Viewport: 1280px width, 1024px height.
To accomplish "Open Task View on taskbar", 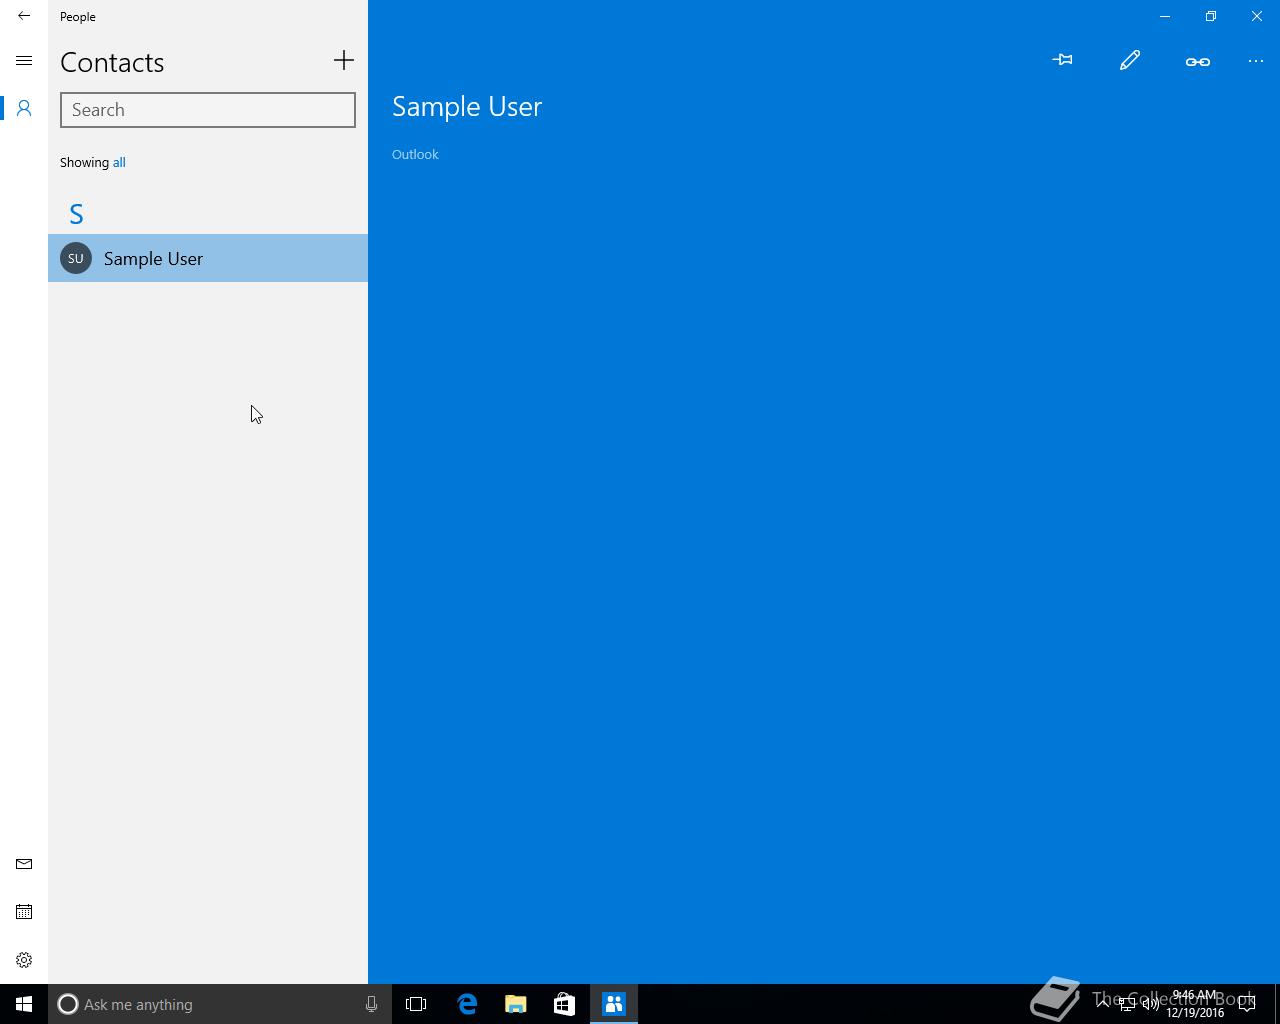I will (x=416, y=1004).
